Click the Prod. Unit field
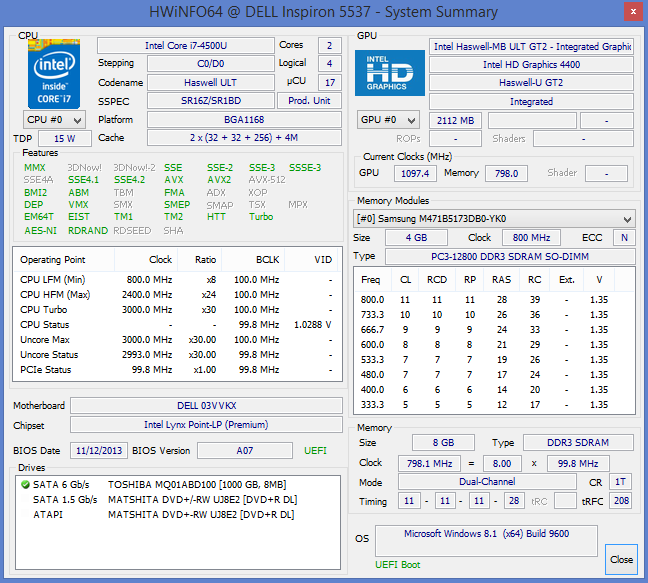Screen dimensions: 648x583 pyautogui.click(x=309, y=100)
